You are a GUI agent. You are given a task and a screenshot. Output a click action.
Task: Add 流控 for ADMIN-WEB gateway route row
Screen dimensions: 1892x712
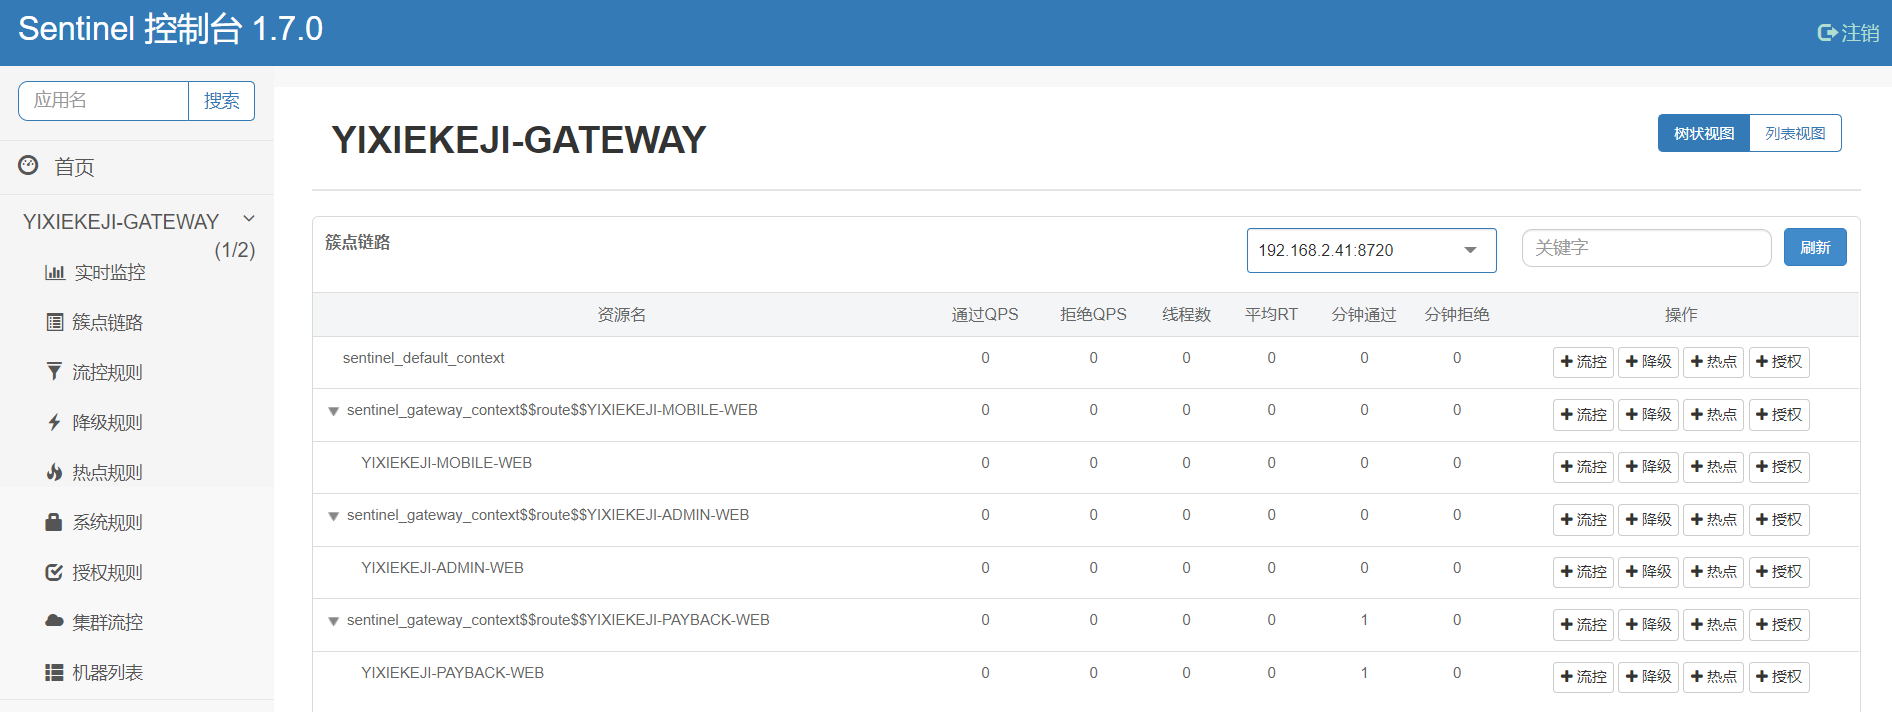click(x=1583, y=520)
